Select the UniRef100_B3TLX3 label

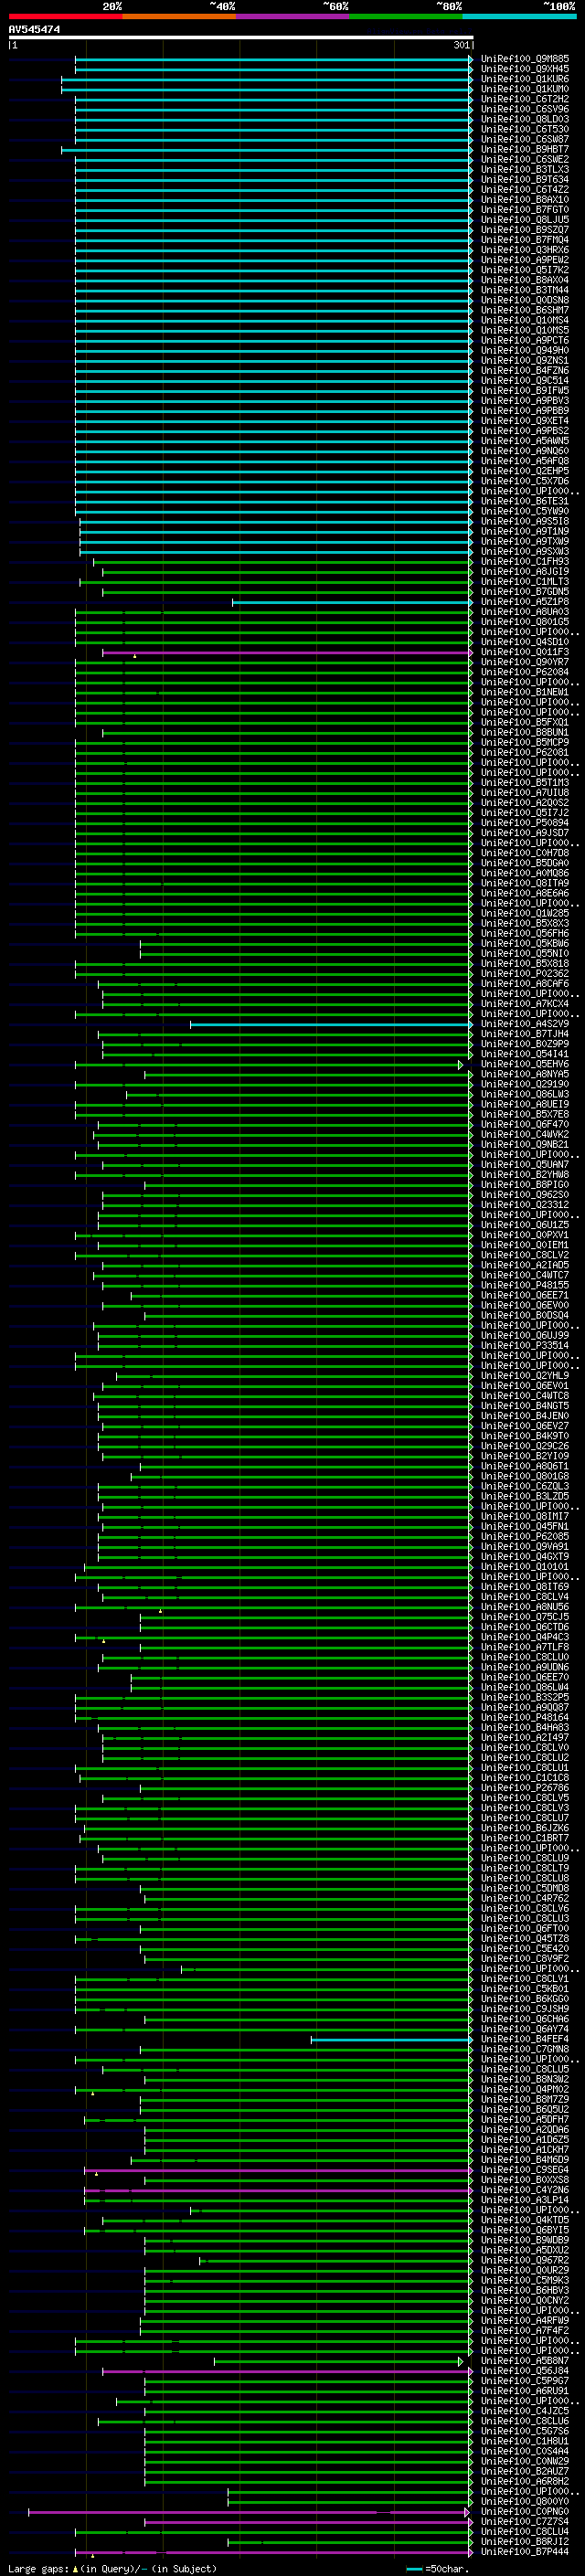tap(524, 170)
